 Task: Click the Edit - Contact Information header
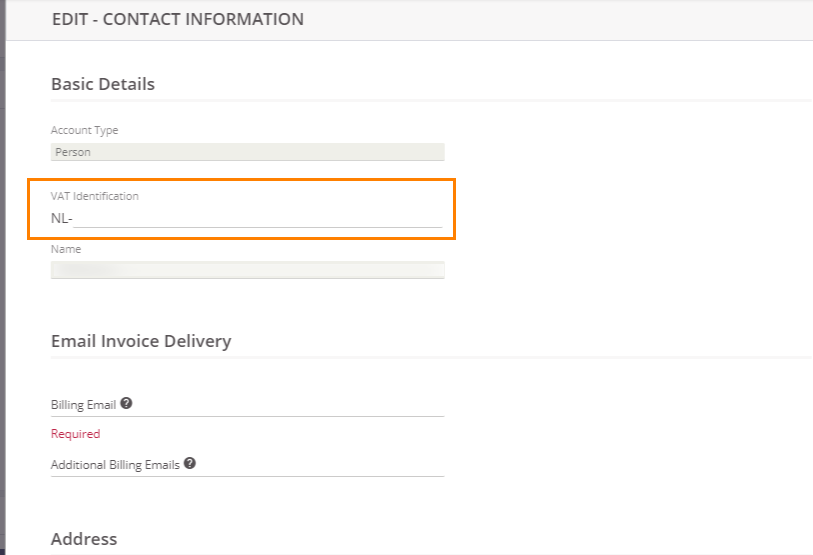[178, 19]
